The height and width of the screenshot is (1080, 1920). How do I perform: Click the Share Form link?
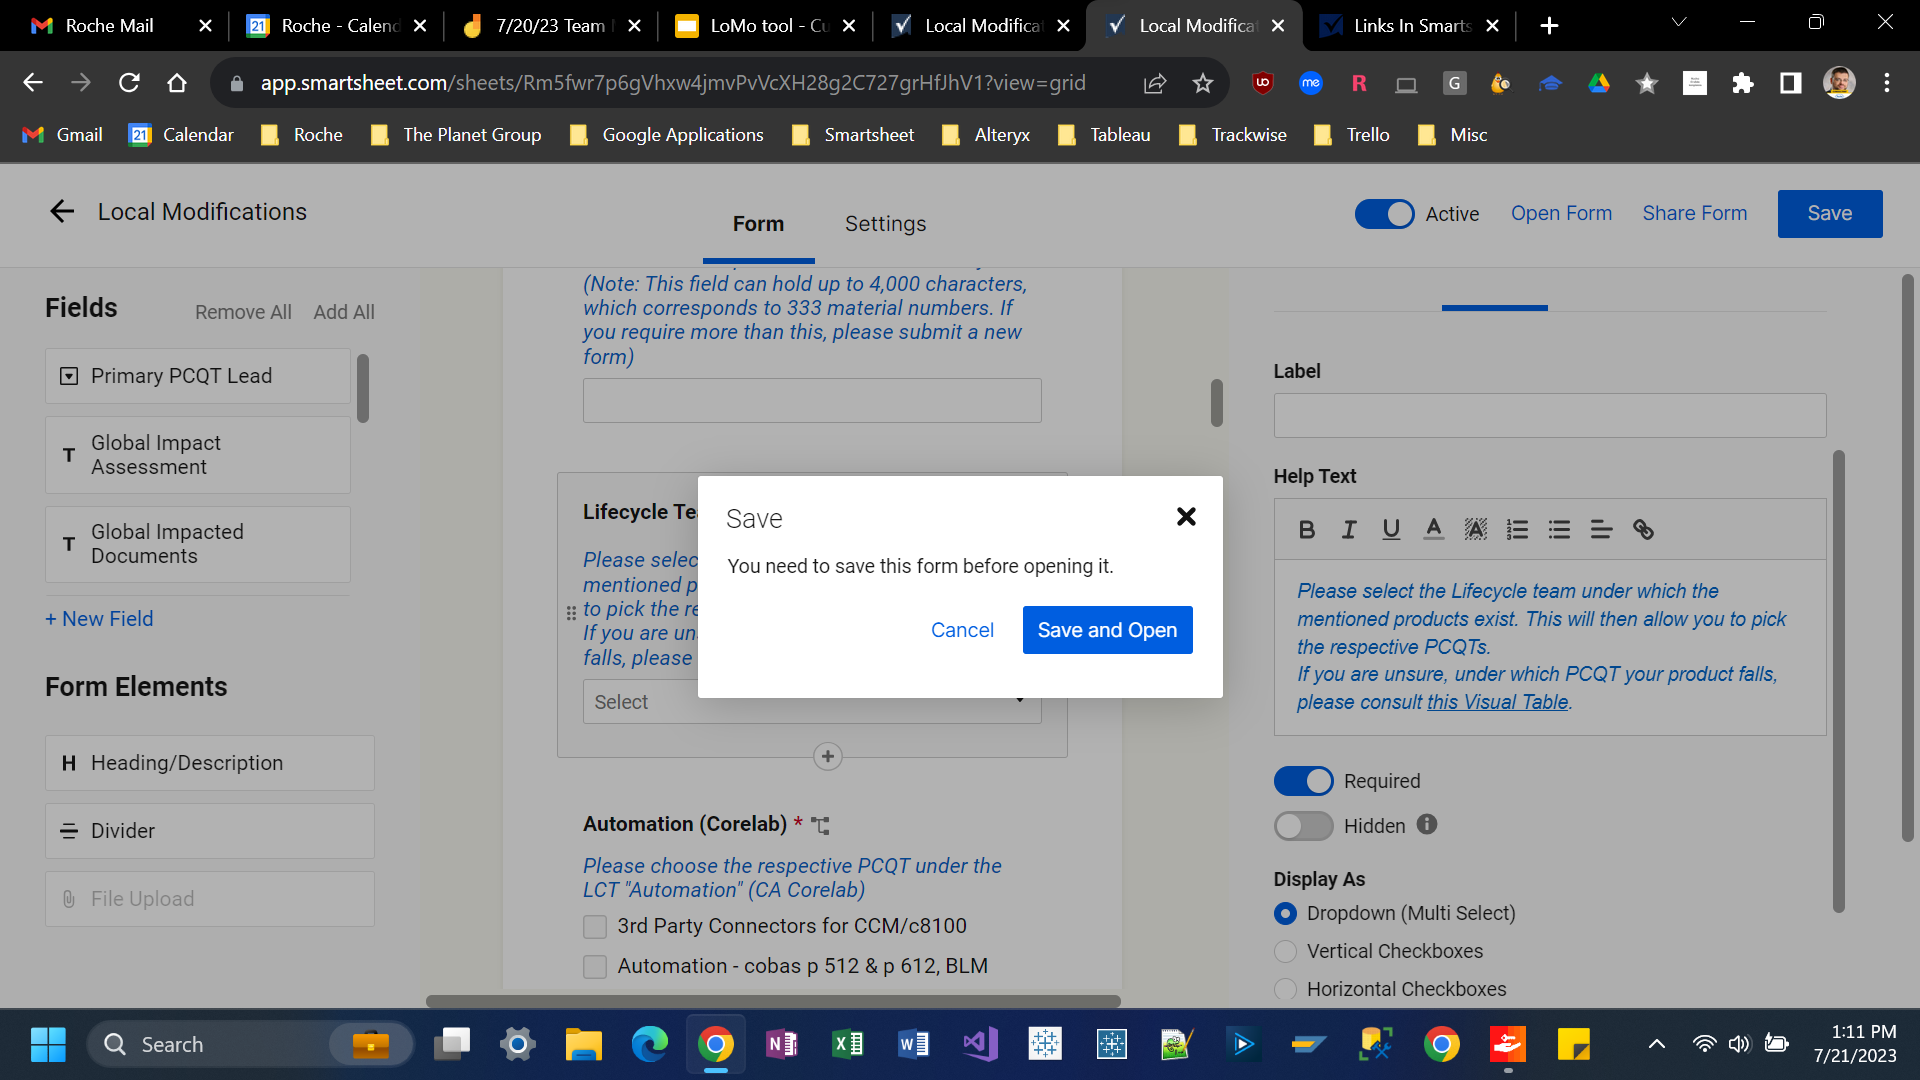pos(1694,213)
